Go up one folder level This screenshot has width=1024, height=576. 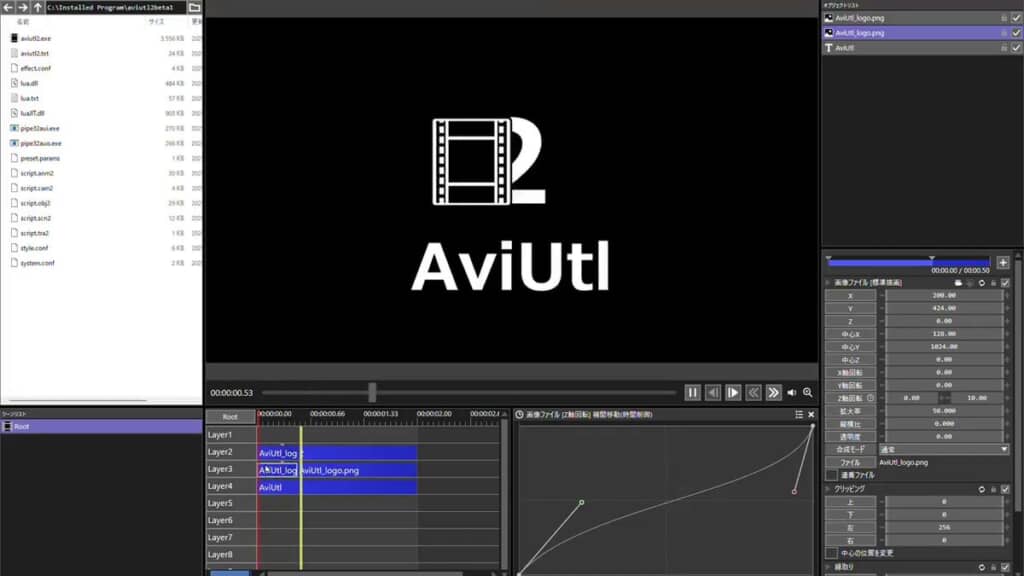pyautogui.click(x=37, y=7)
